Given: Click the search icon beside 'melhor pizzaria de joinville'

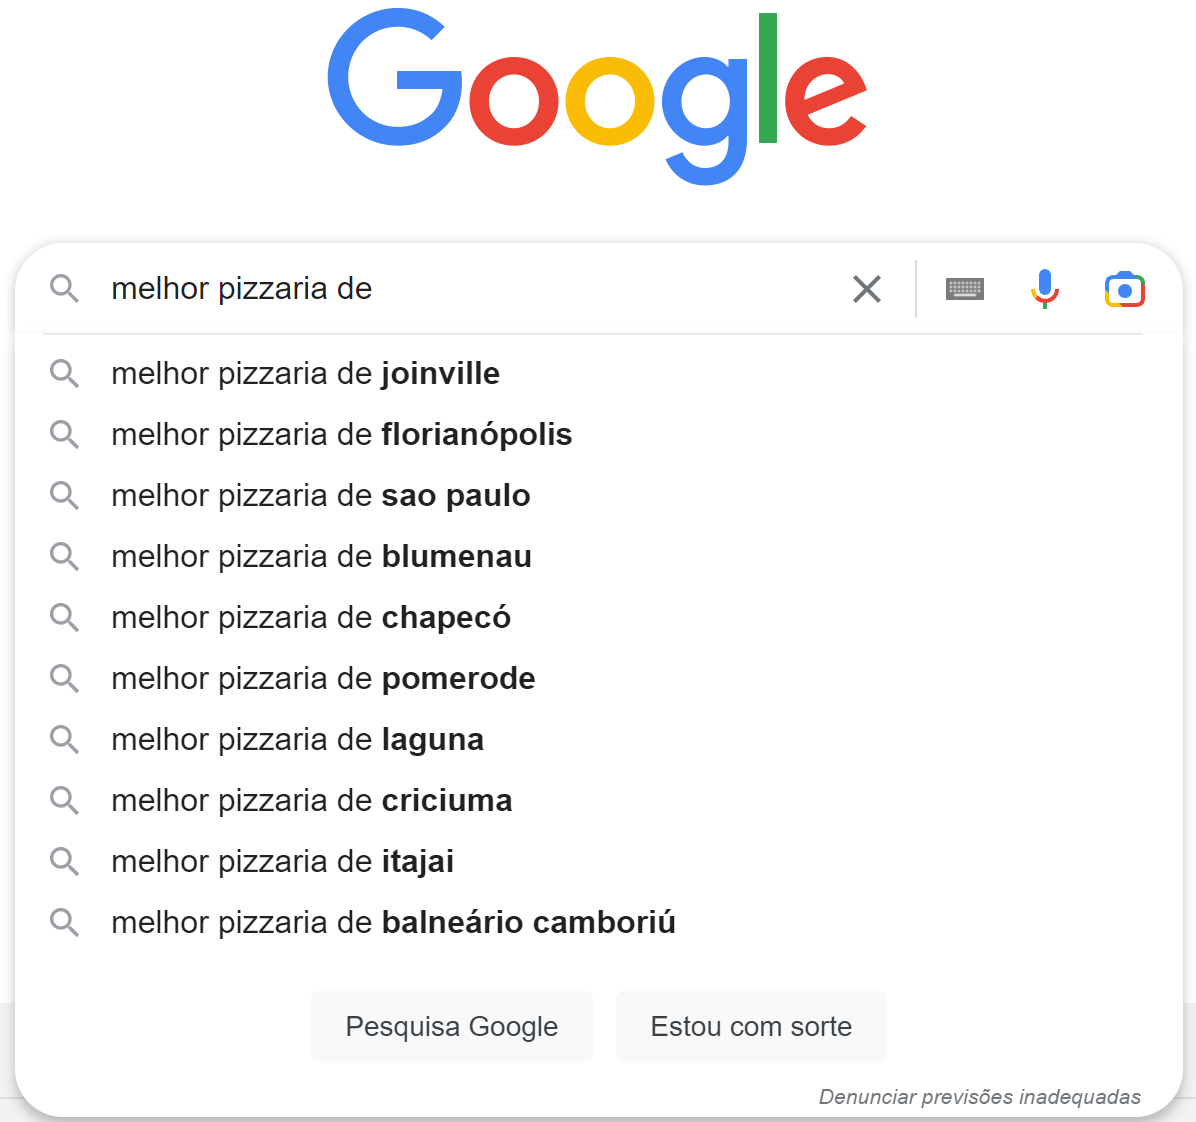Looking at the screenshot, I should click(64, 373).
